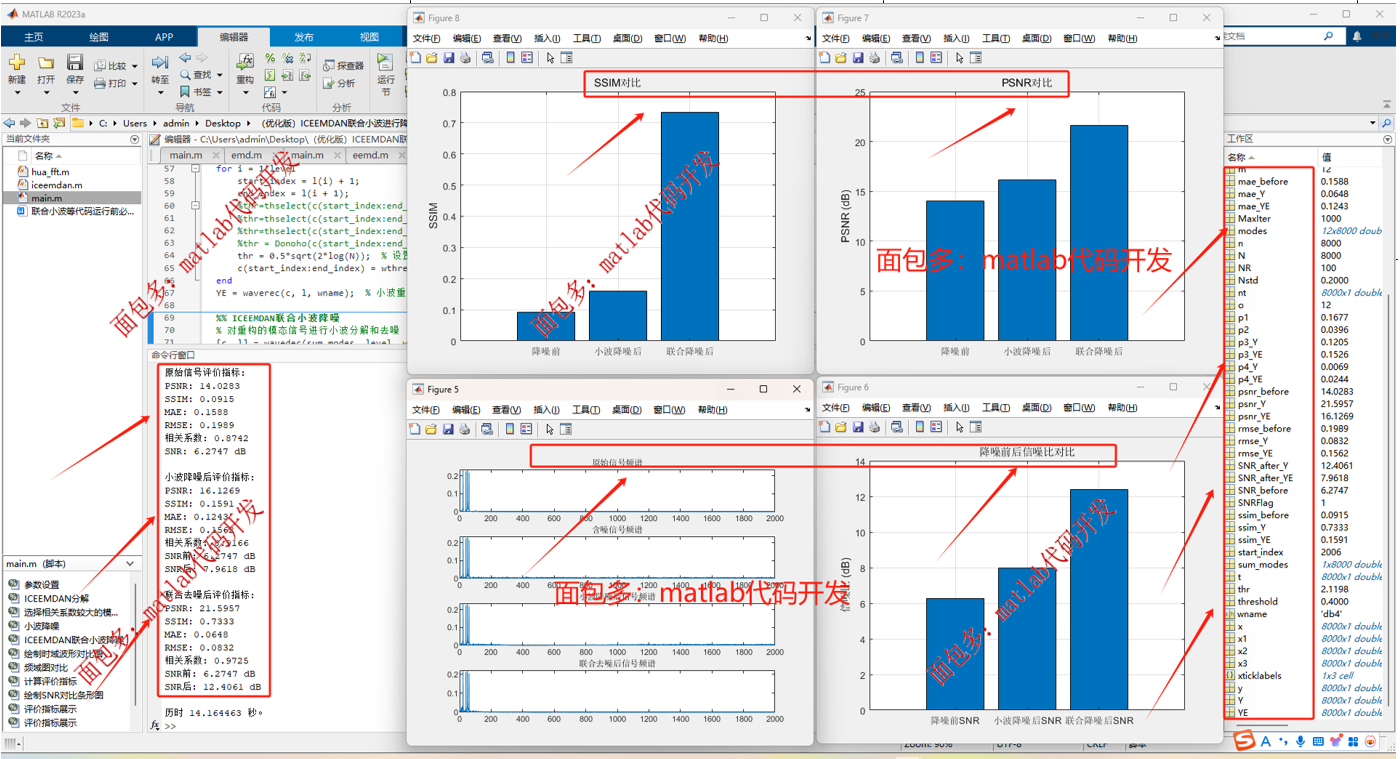Click Save icon in Figure 8 toolbar
This screenshot has width=1400, height=759.
click(x=449, y=58)
